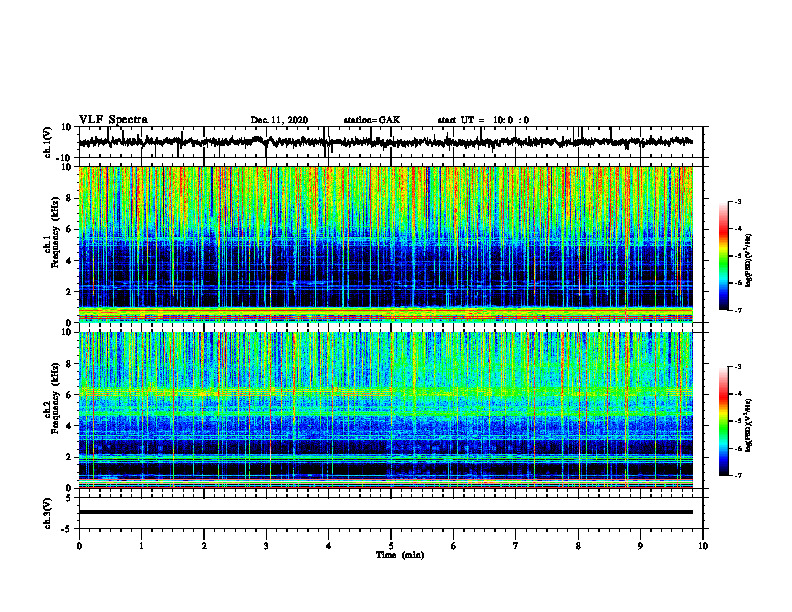Click inside the ch.1 spectrogram panel
Image resolution: width=792 pixels, height=612 pixels.
(x=385, y=244)
